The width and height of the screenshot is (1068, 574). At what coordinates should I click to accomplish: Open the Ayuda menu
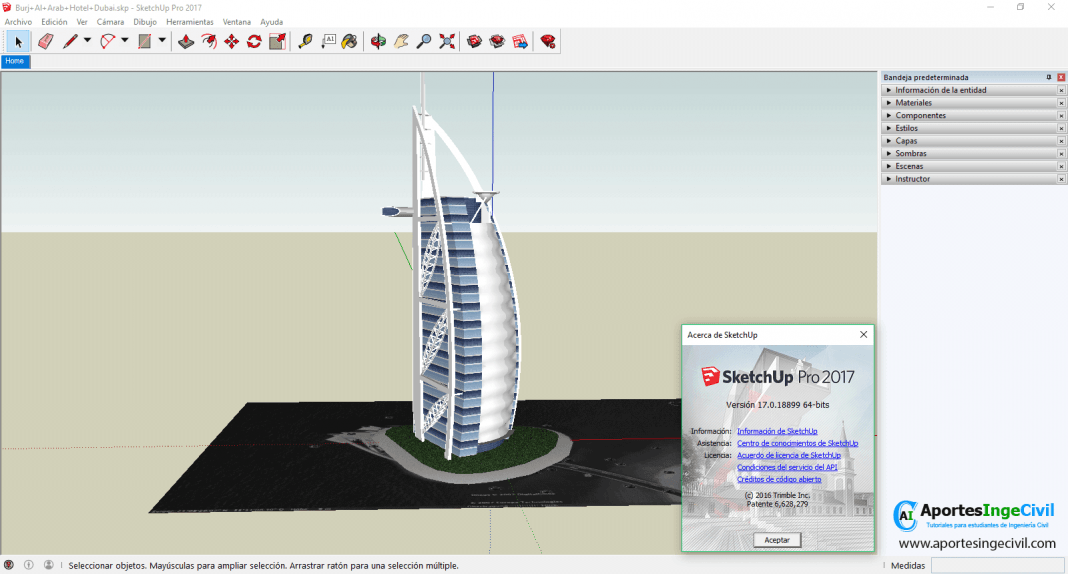271,22
